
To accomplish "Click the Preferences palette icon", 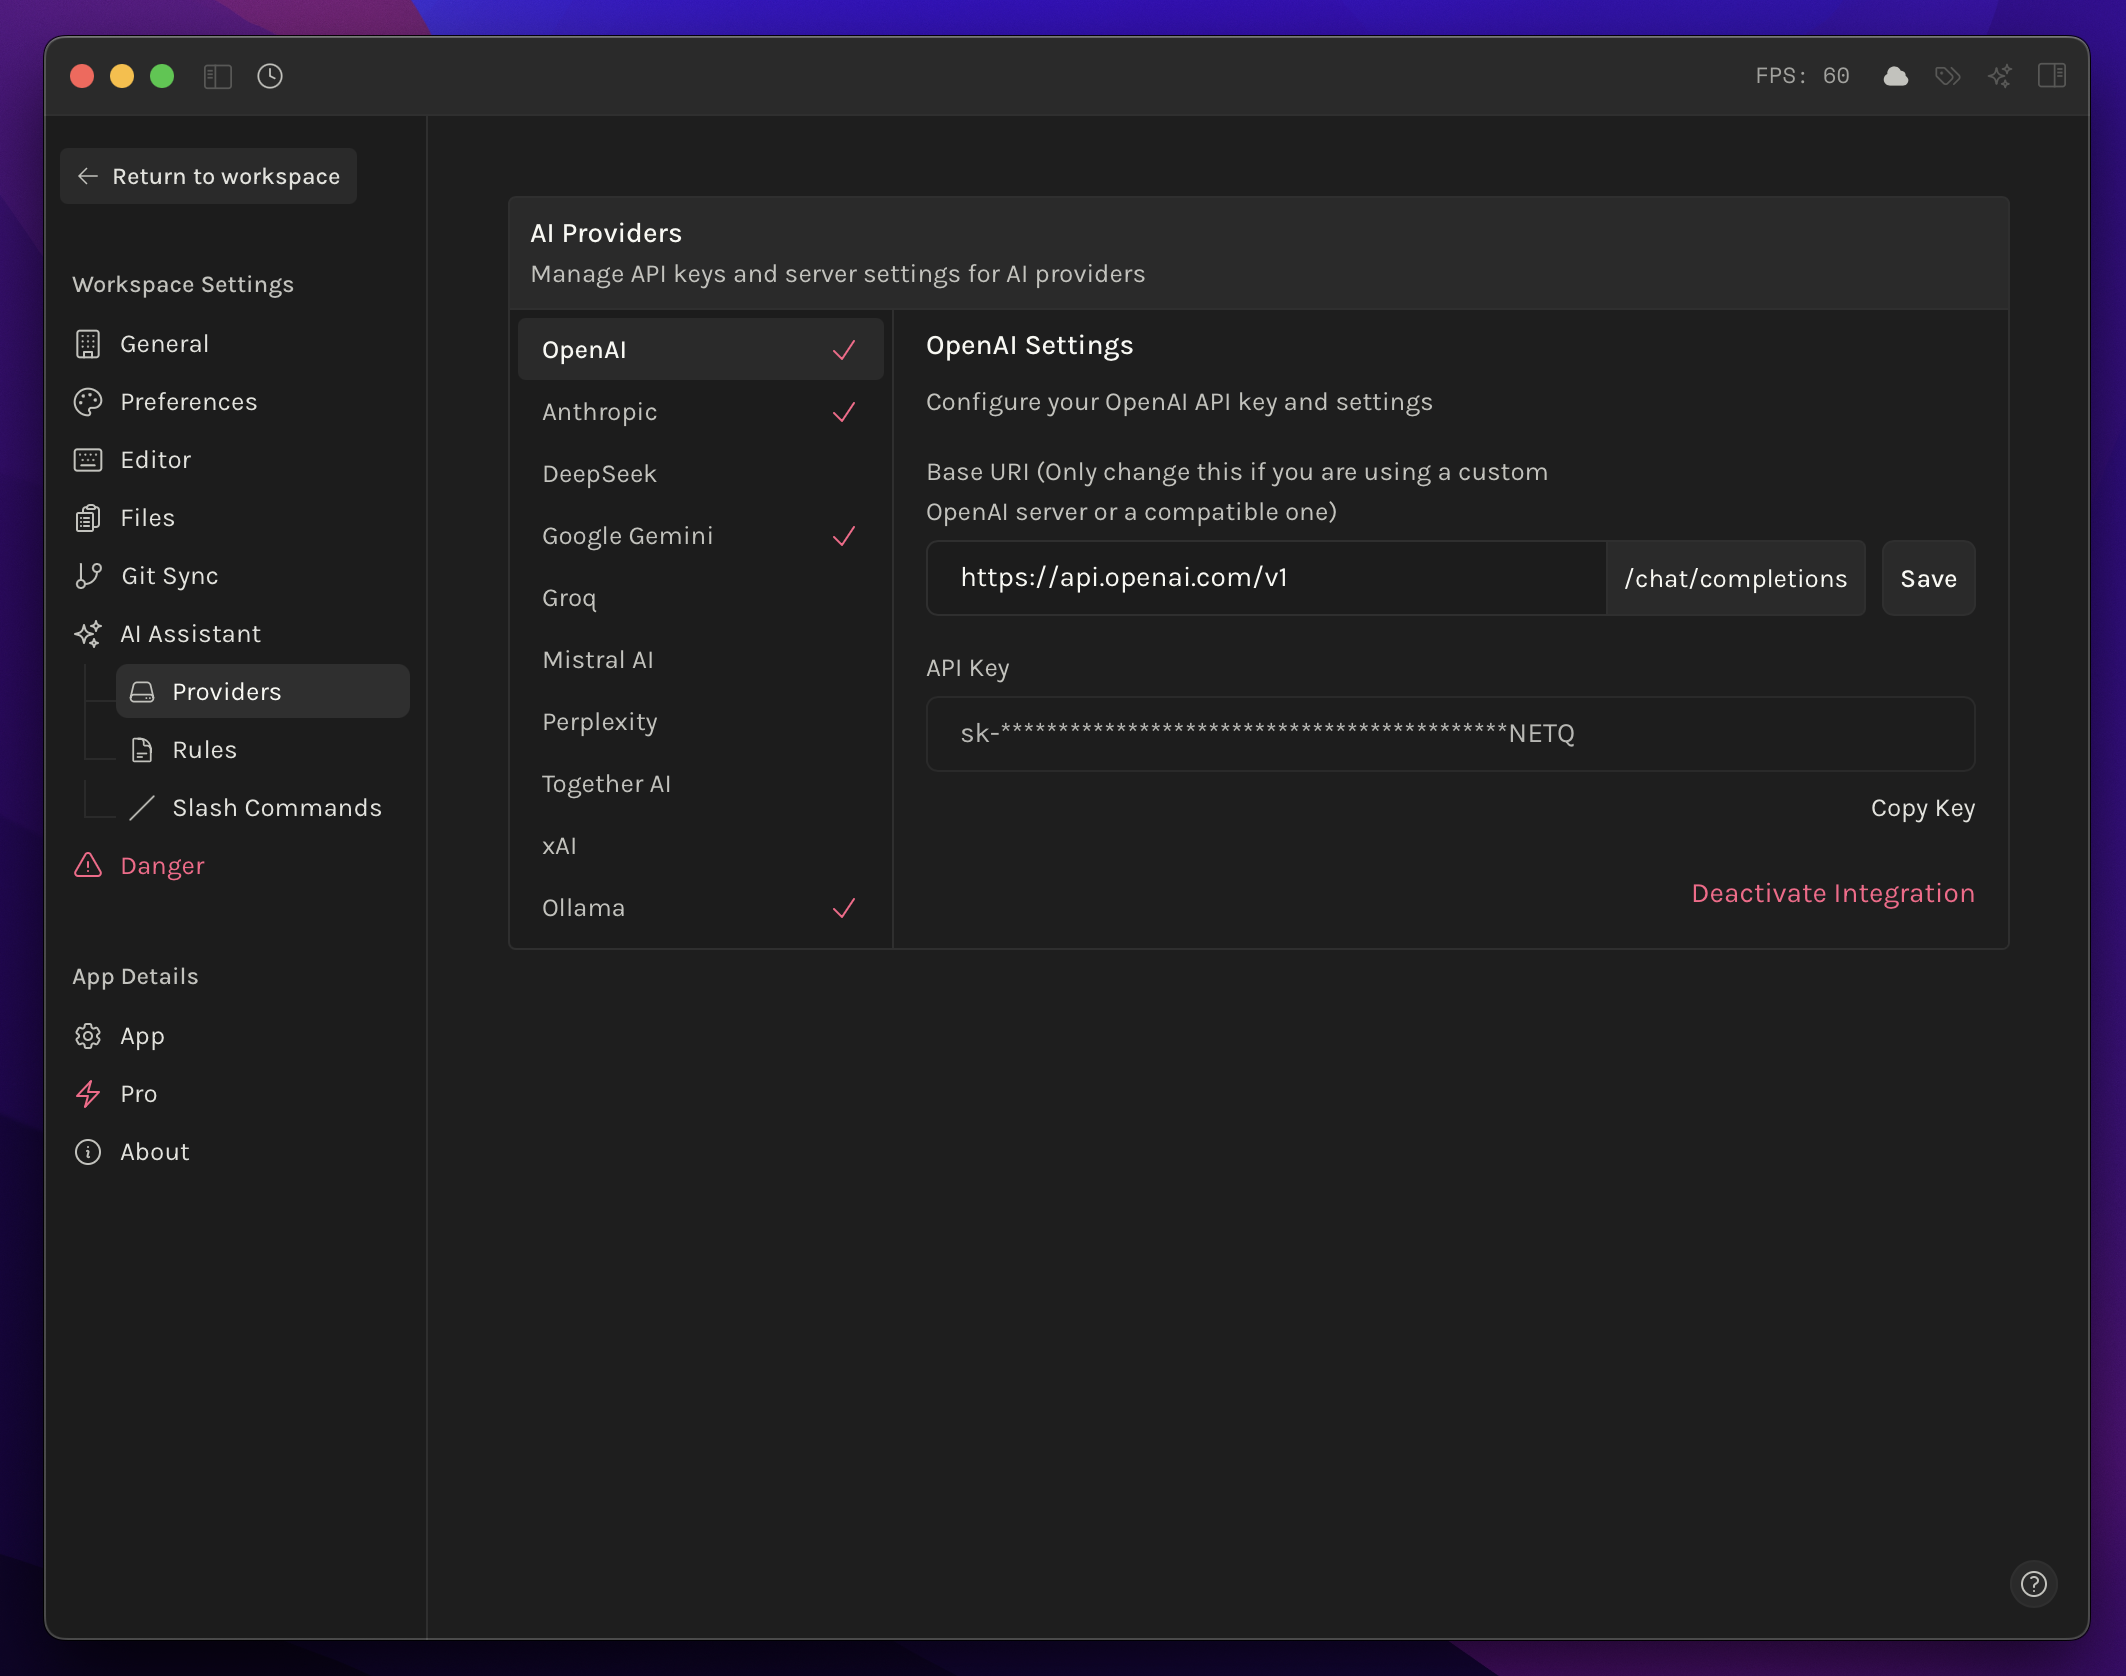I will 88,402.
